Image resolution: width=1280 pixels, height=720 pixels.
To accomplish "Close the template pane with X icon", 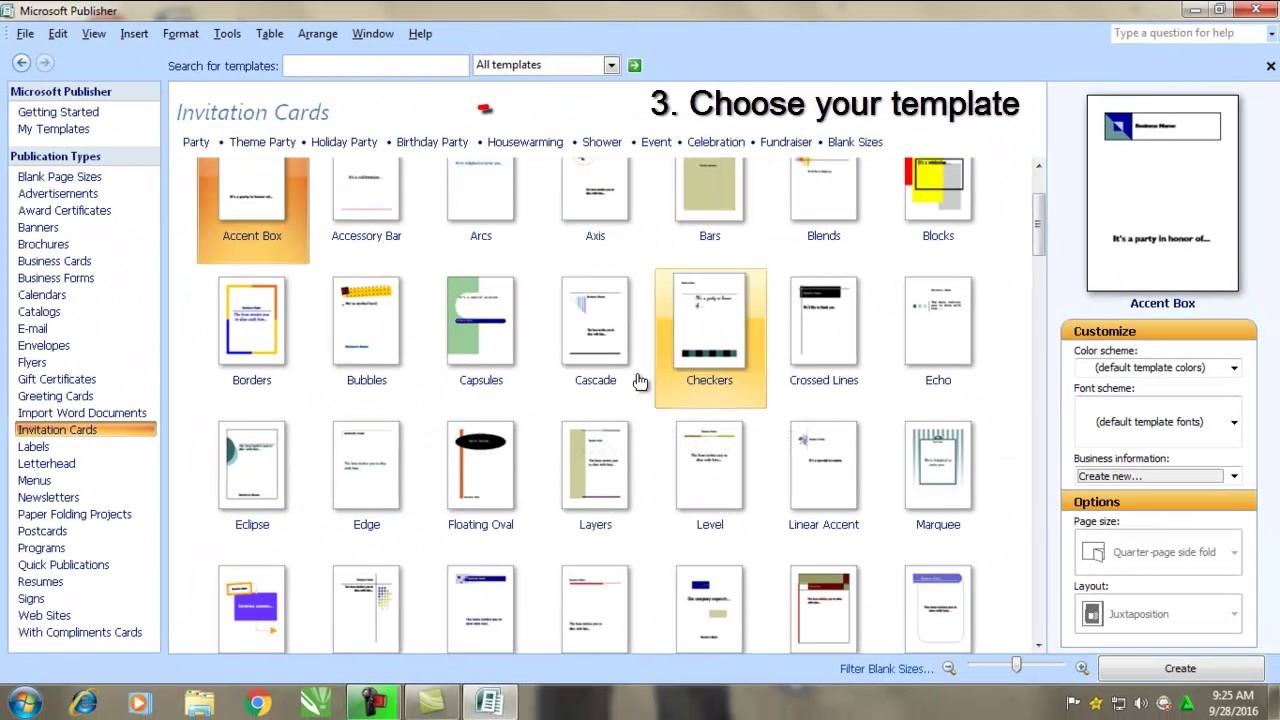I will tap(1270, 66).
